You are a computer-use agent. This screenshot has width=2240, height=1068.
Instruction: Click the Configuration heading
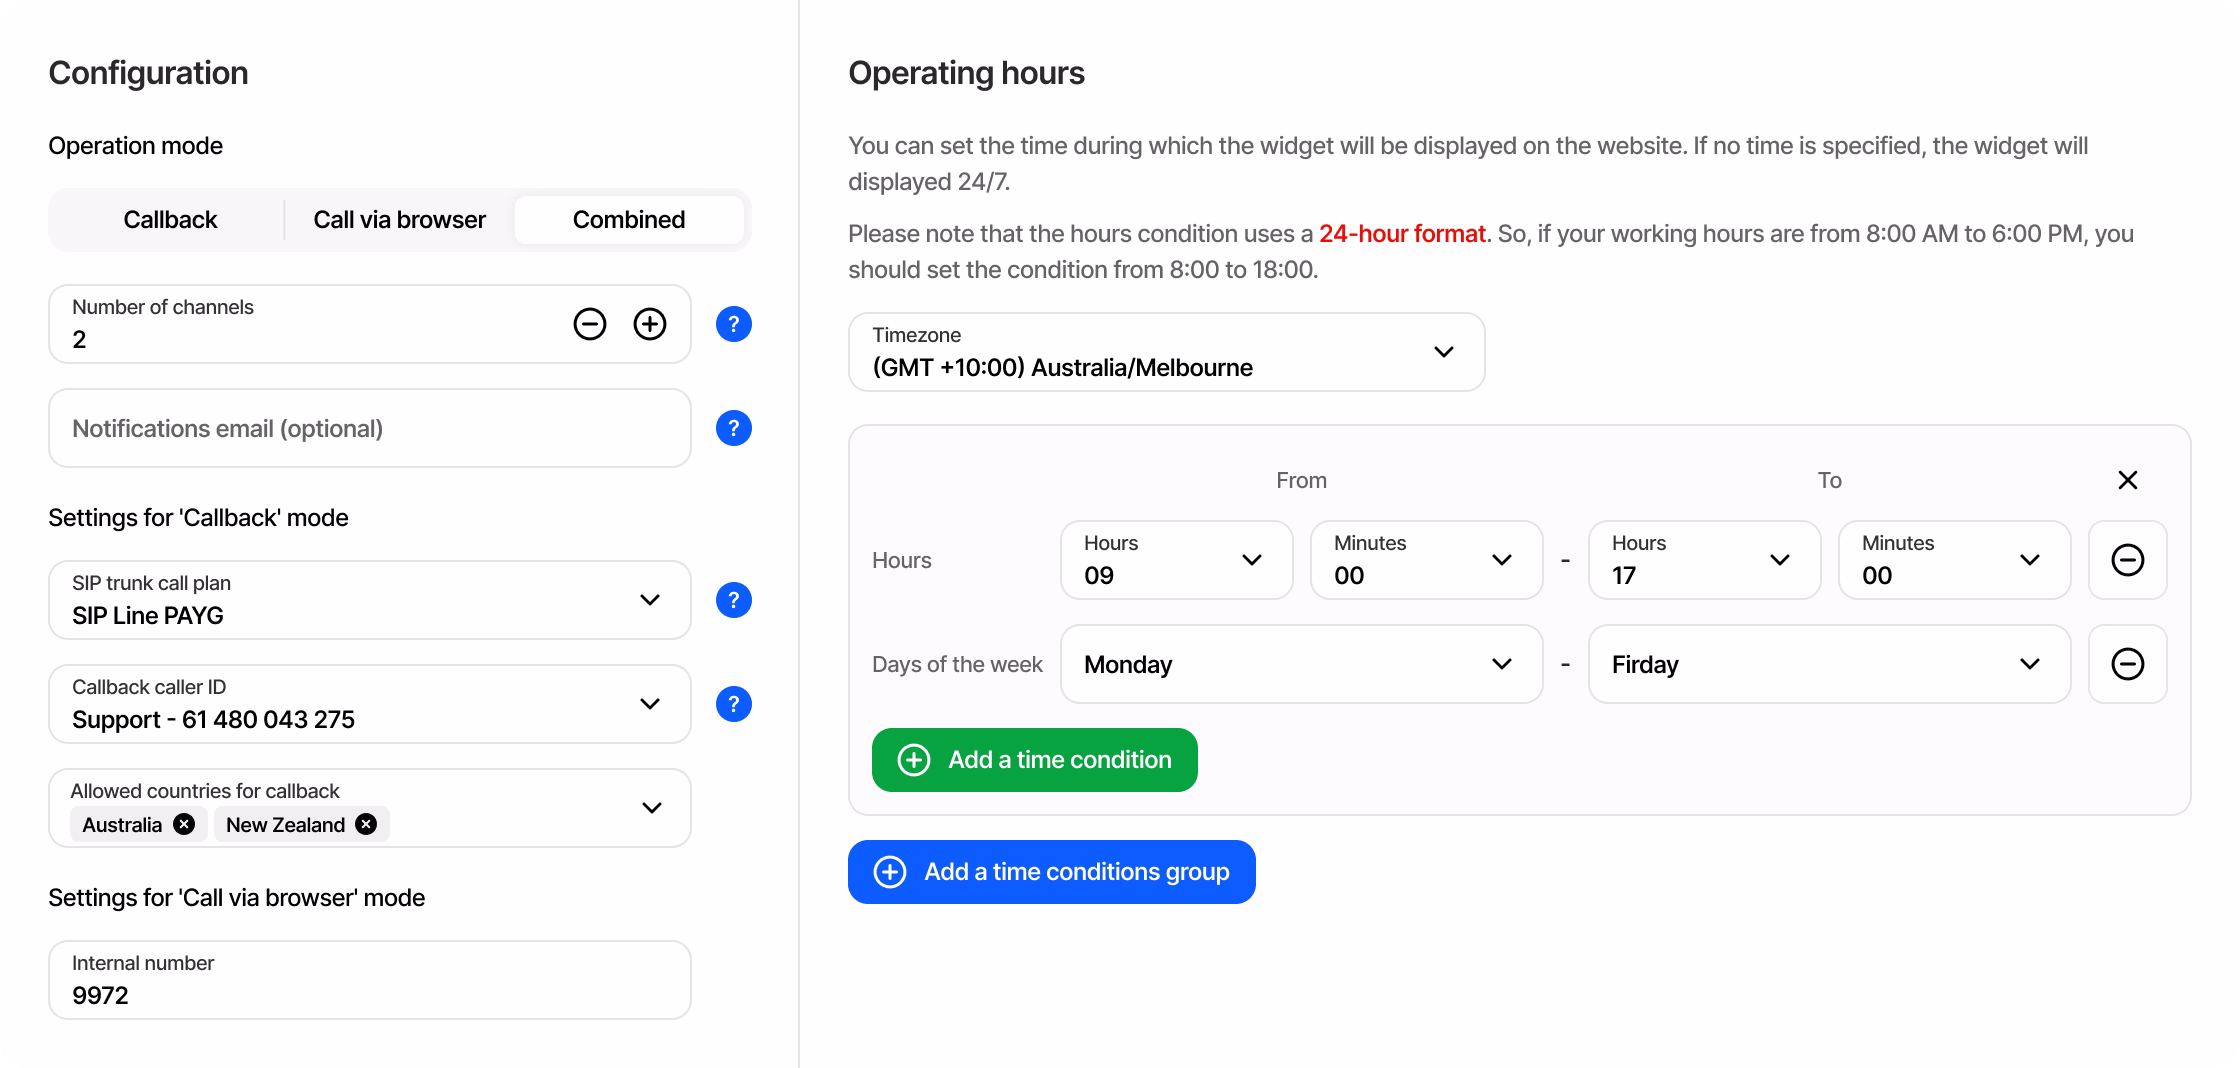click(x=148, y=73)
